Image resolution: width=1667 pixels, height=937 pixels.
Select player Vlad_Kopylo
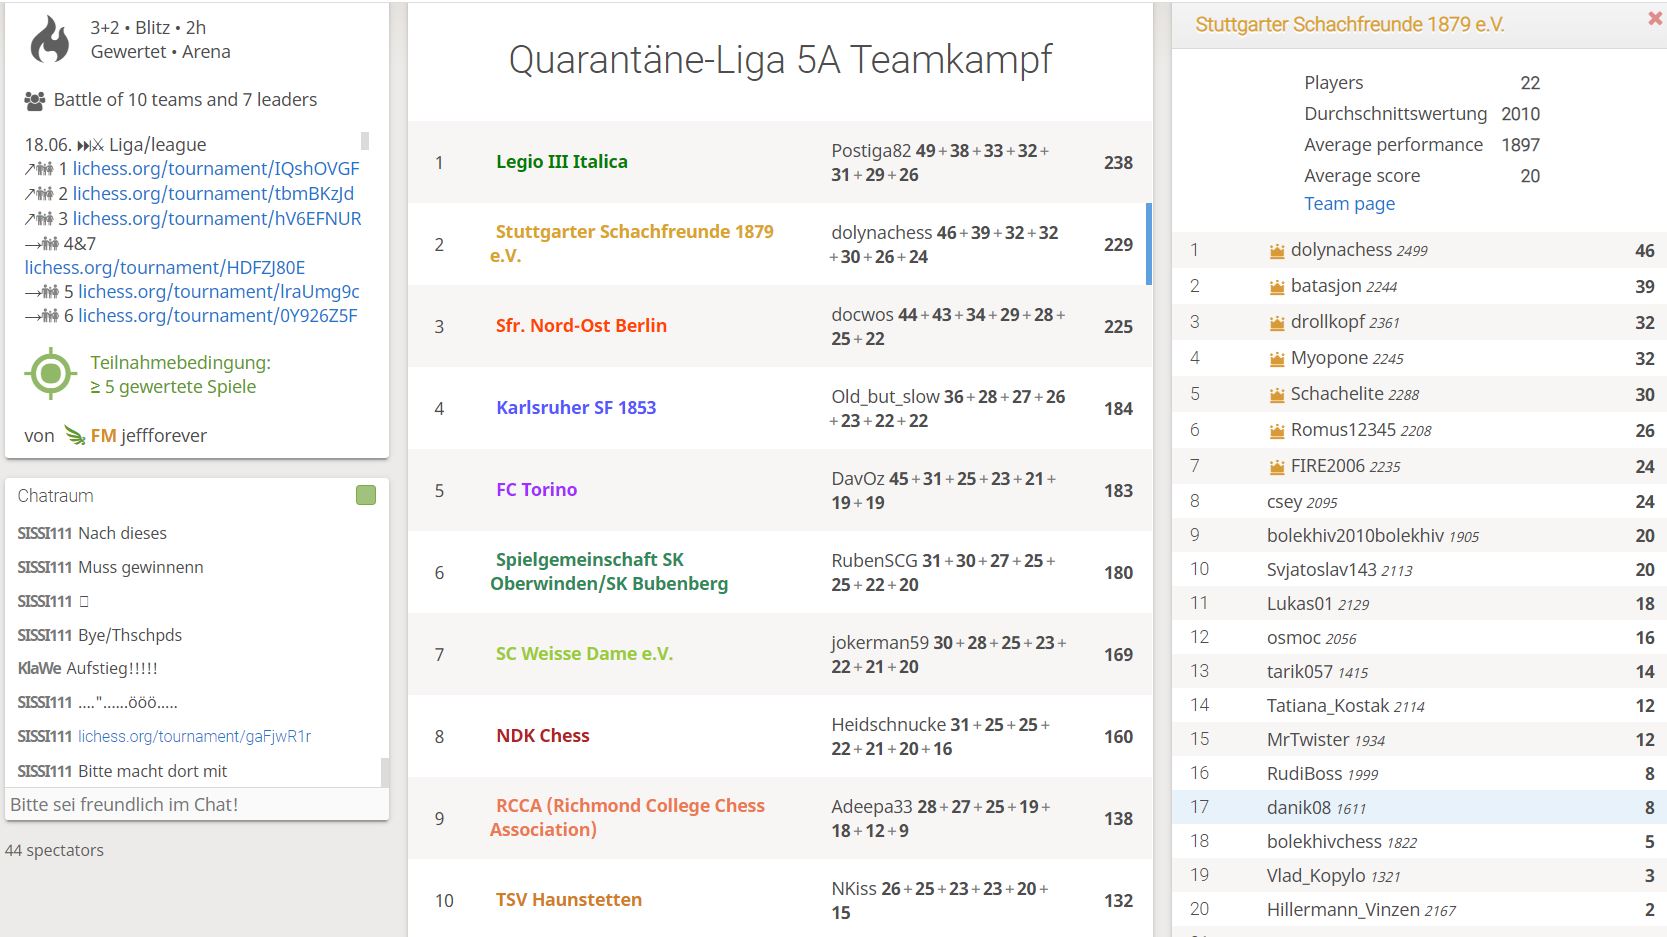(x=1419, y=876)
